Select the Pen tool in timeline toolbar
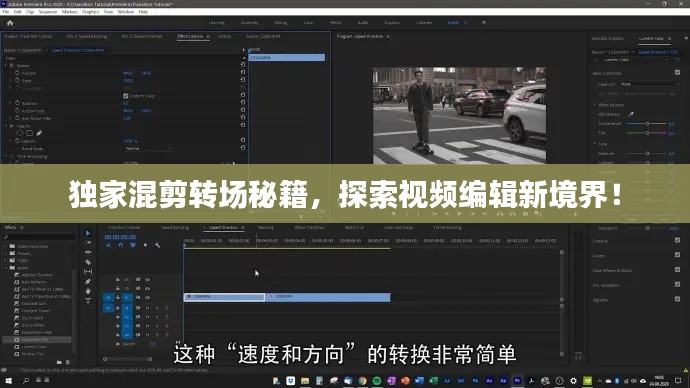The image size is (690, 388). pyautogui.click(x=88, y=281)
